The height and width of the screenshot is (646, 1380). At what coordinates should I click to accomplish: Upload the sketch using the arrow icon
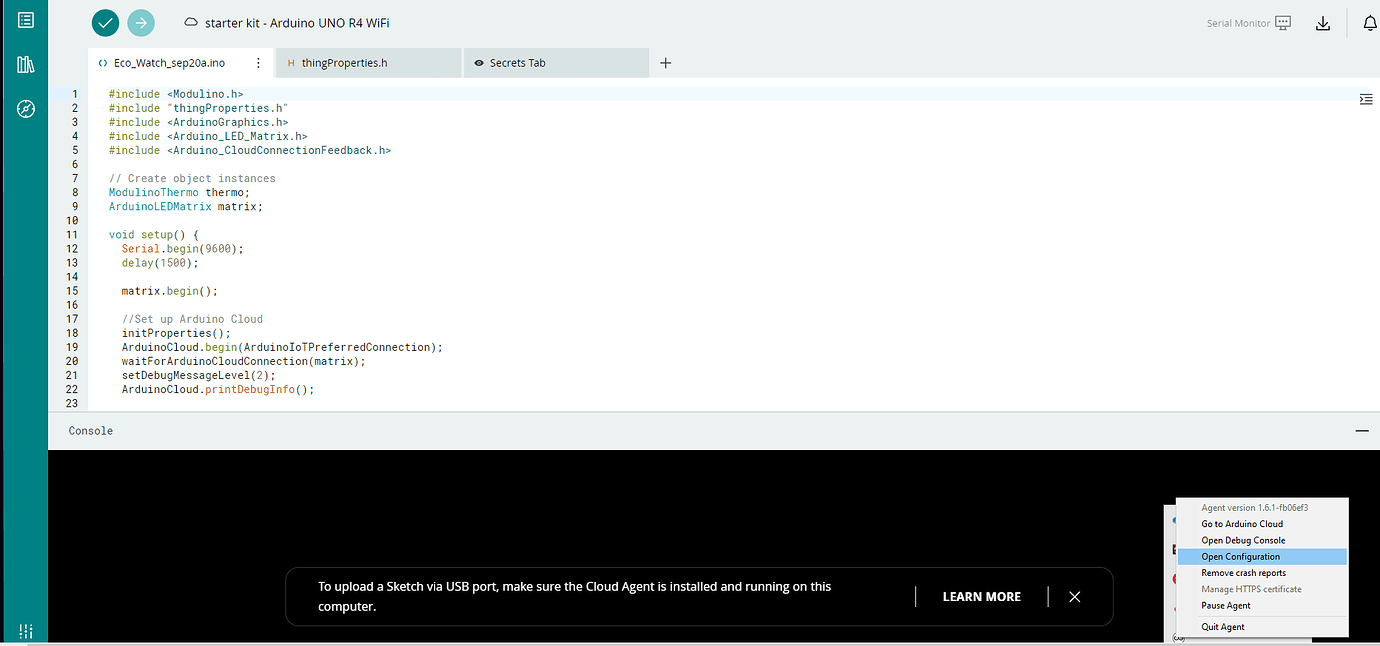pos(140,22)
